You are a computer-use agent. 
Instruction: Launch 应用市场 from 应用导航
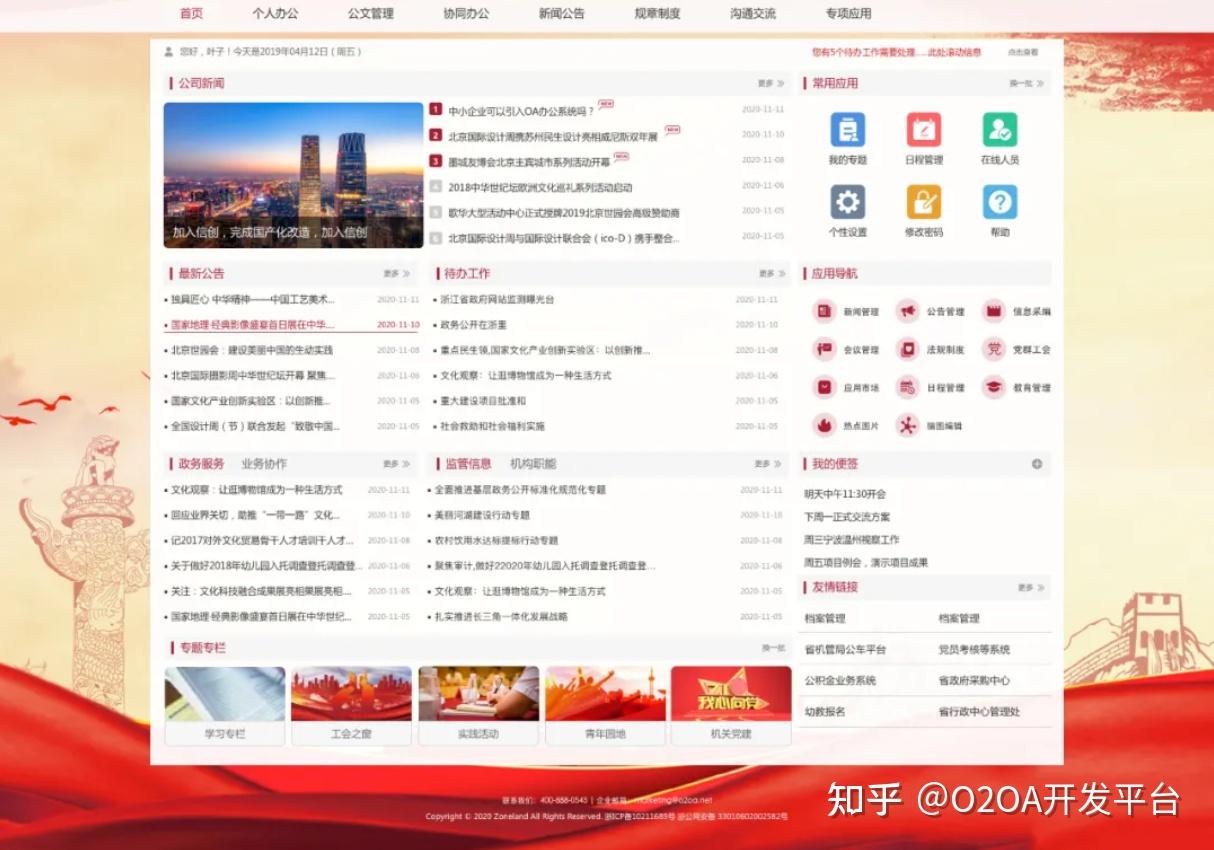point(846,388)
